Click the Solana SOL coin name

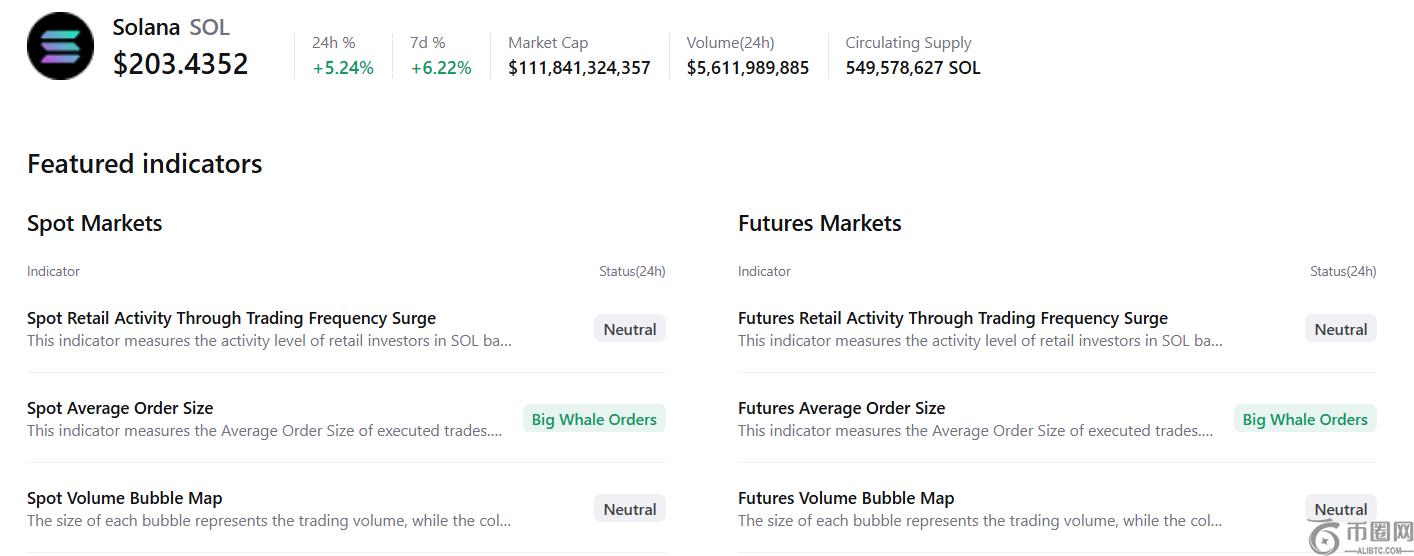[x=170, y=27]
